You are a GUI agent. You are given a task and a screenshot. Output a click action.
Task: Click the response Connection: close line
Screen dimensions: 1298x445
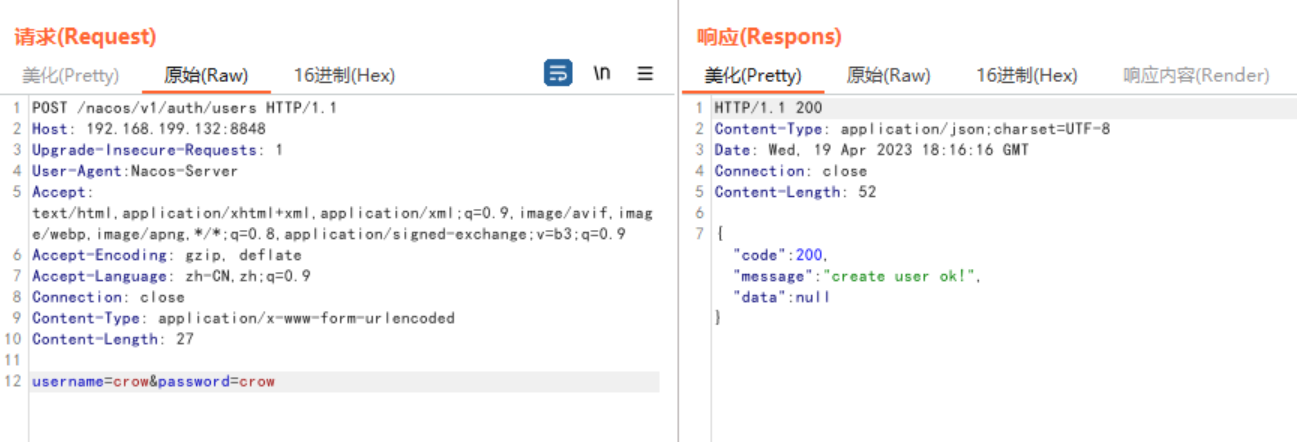pos(790,171)
